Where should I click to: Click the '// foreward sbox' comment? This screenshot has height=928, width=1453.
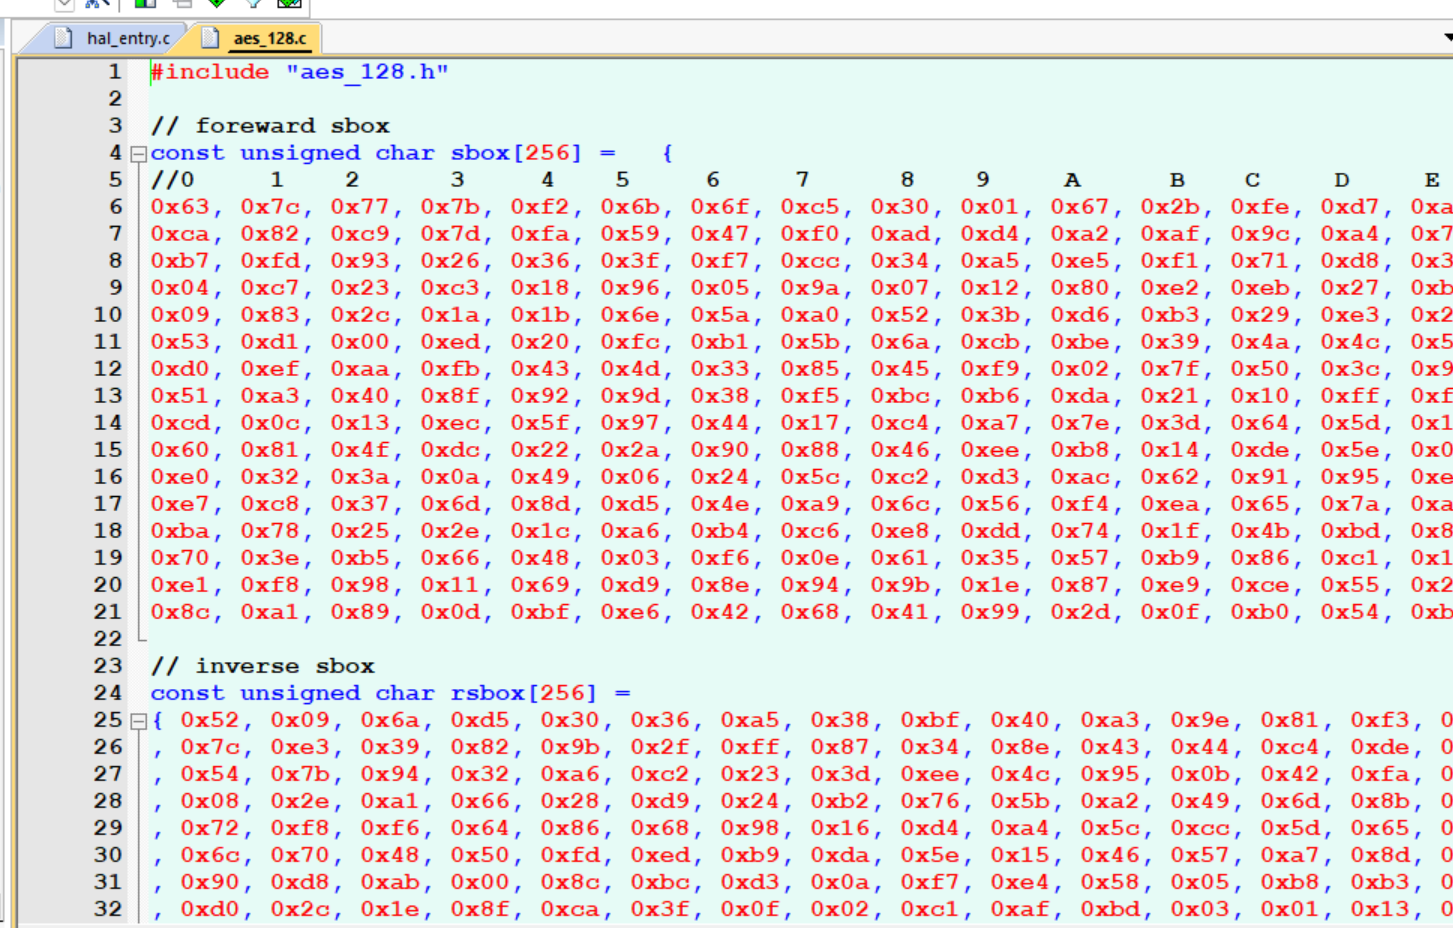[x=270, y=126]
